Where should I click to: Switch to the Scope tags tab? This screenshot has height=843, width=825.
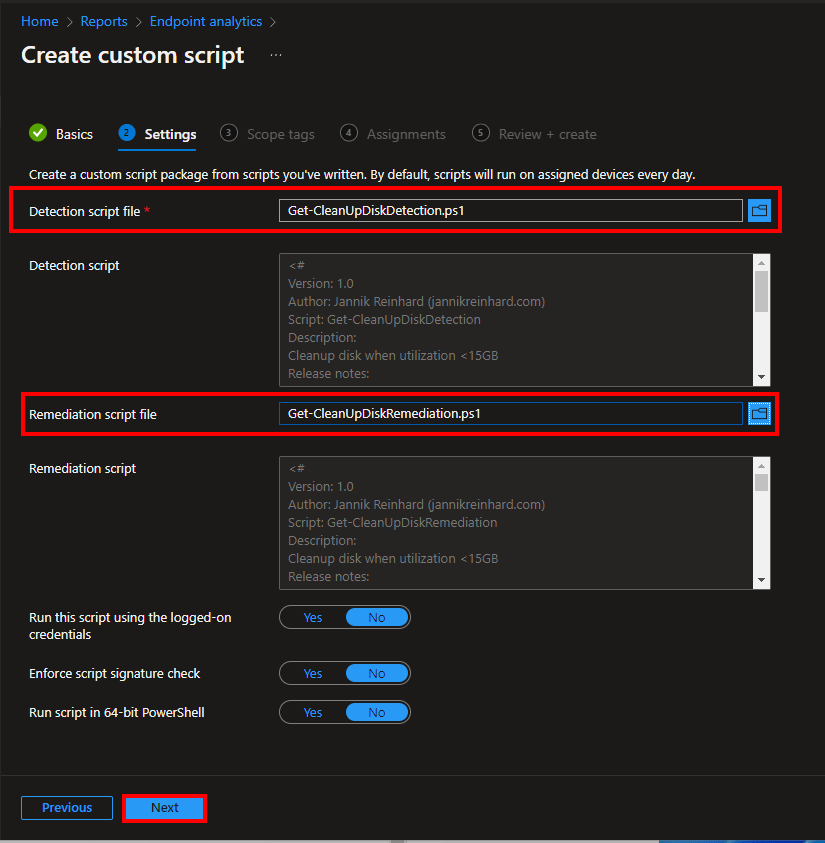(280, 134)
